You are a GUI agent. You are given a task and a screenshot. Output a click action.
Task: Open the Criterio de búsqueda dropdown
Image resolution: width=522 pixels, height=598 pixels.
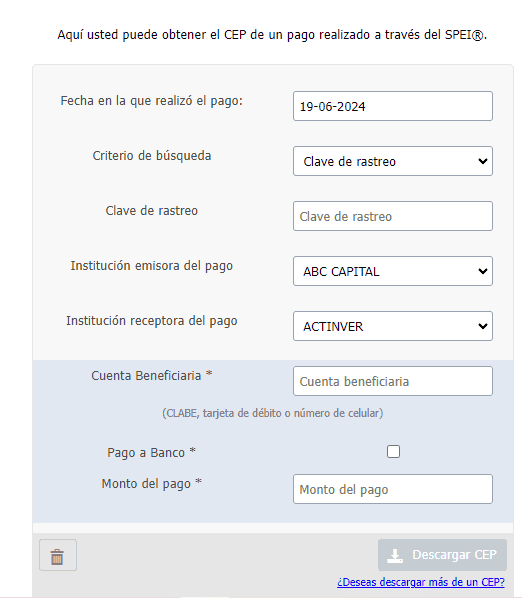point(393,161)
